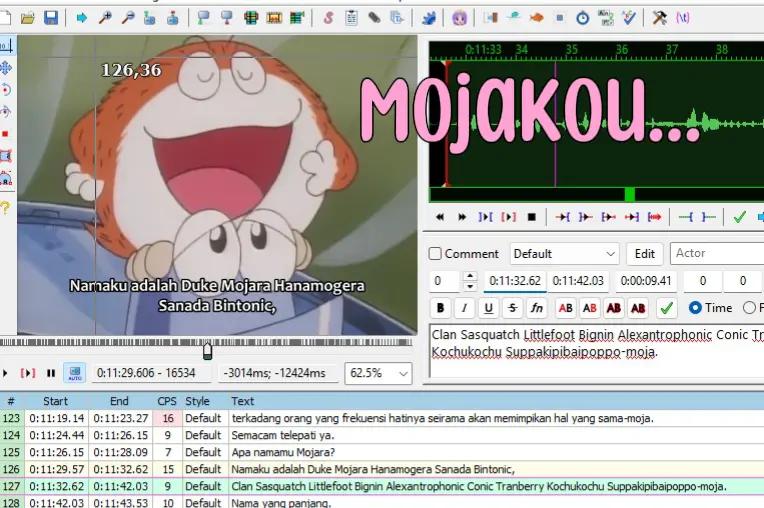Click the end time field 0:11:42.03
This screenshot has height=508, width=764.
578,281
